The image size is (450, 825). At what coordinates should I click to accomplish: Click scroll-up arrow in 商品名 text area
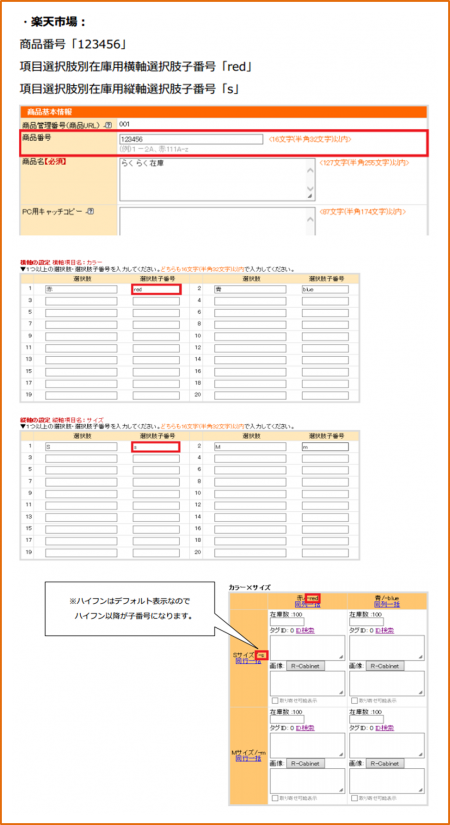(310, 168)
